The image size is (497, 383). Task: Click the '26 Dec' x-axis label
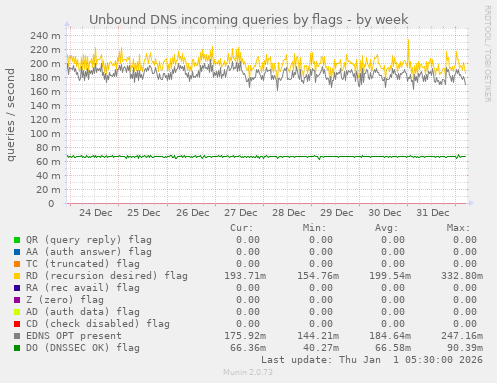click(193, 213)
